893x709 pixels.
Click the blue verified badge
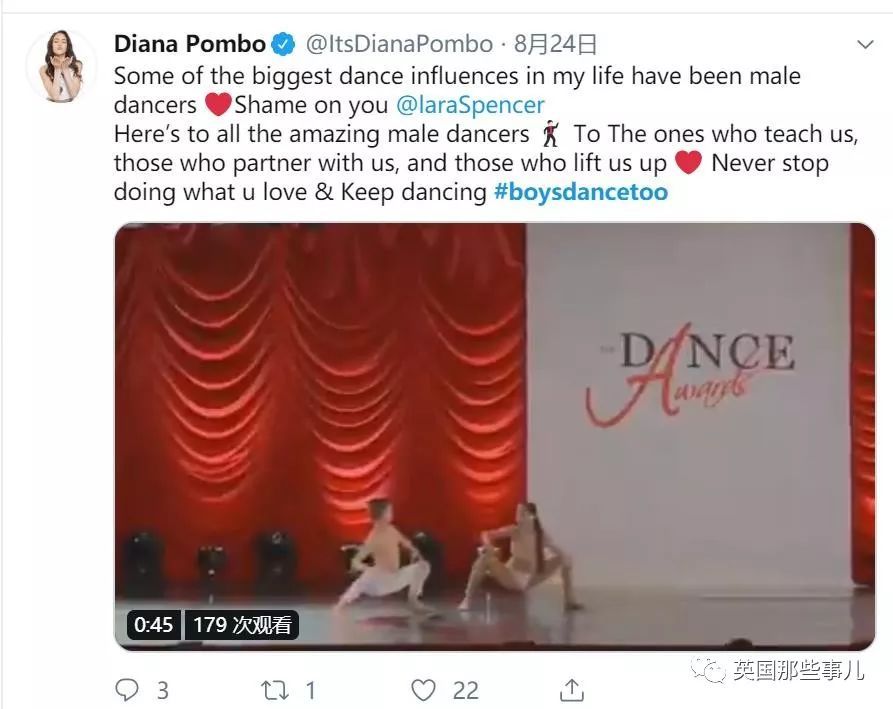tap(283, 44)
